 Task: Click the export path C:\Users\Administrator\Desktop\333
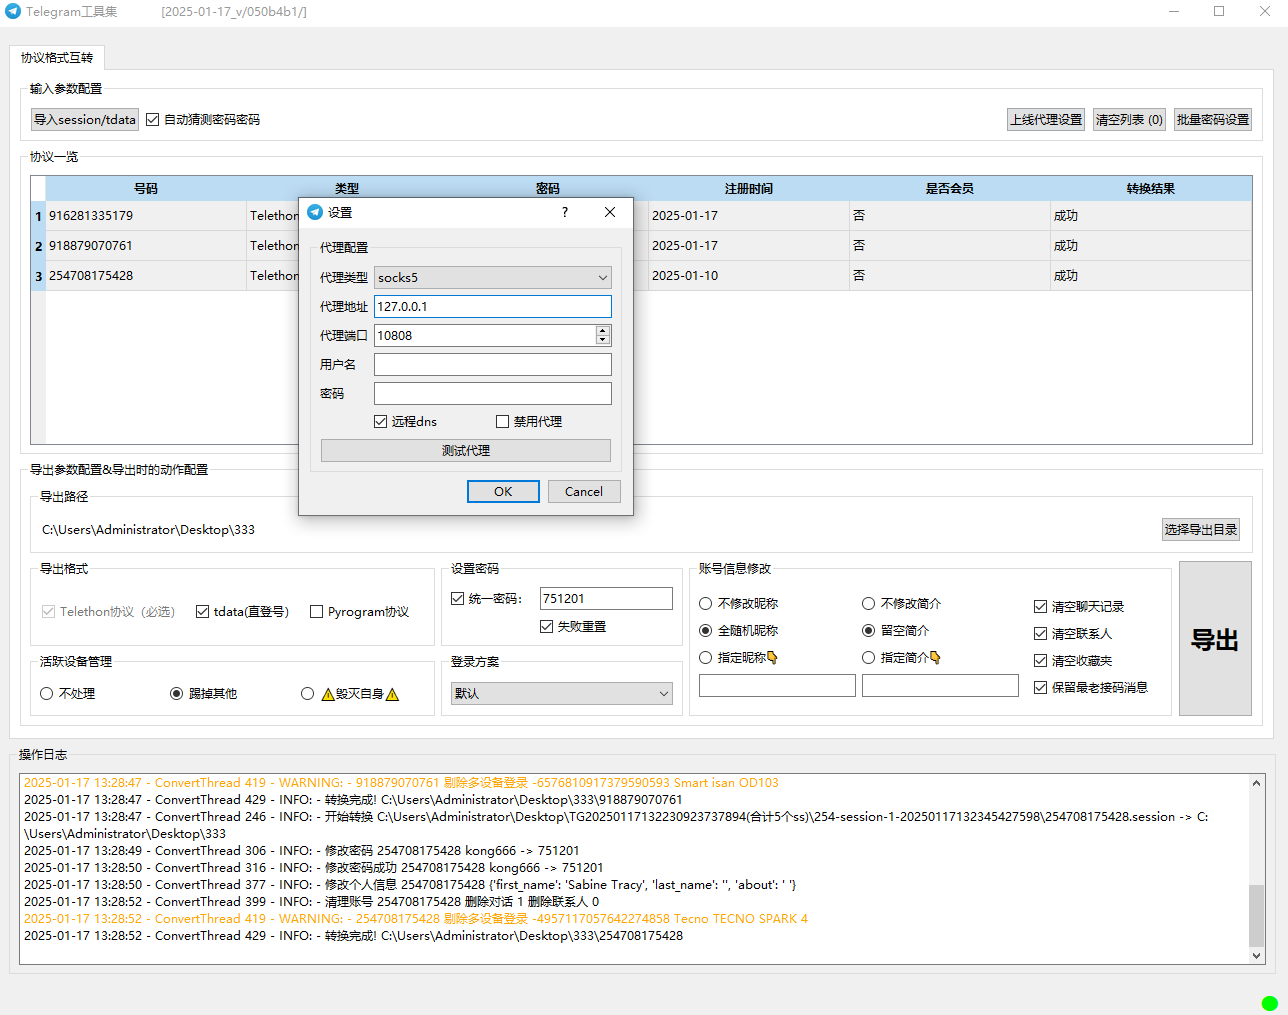point(148,530)
